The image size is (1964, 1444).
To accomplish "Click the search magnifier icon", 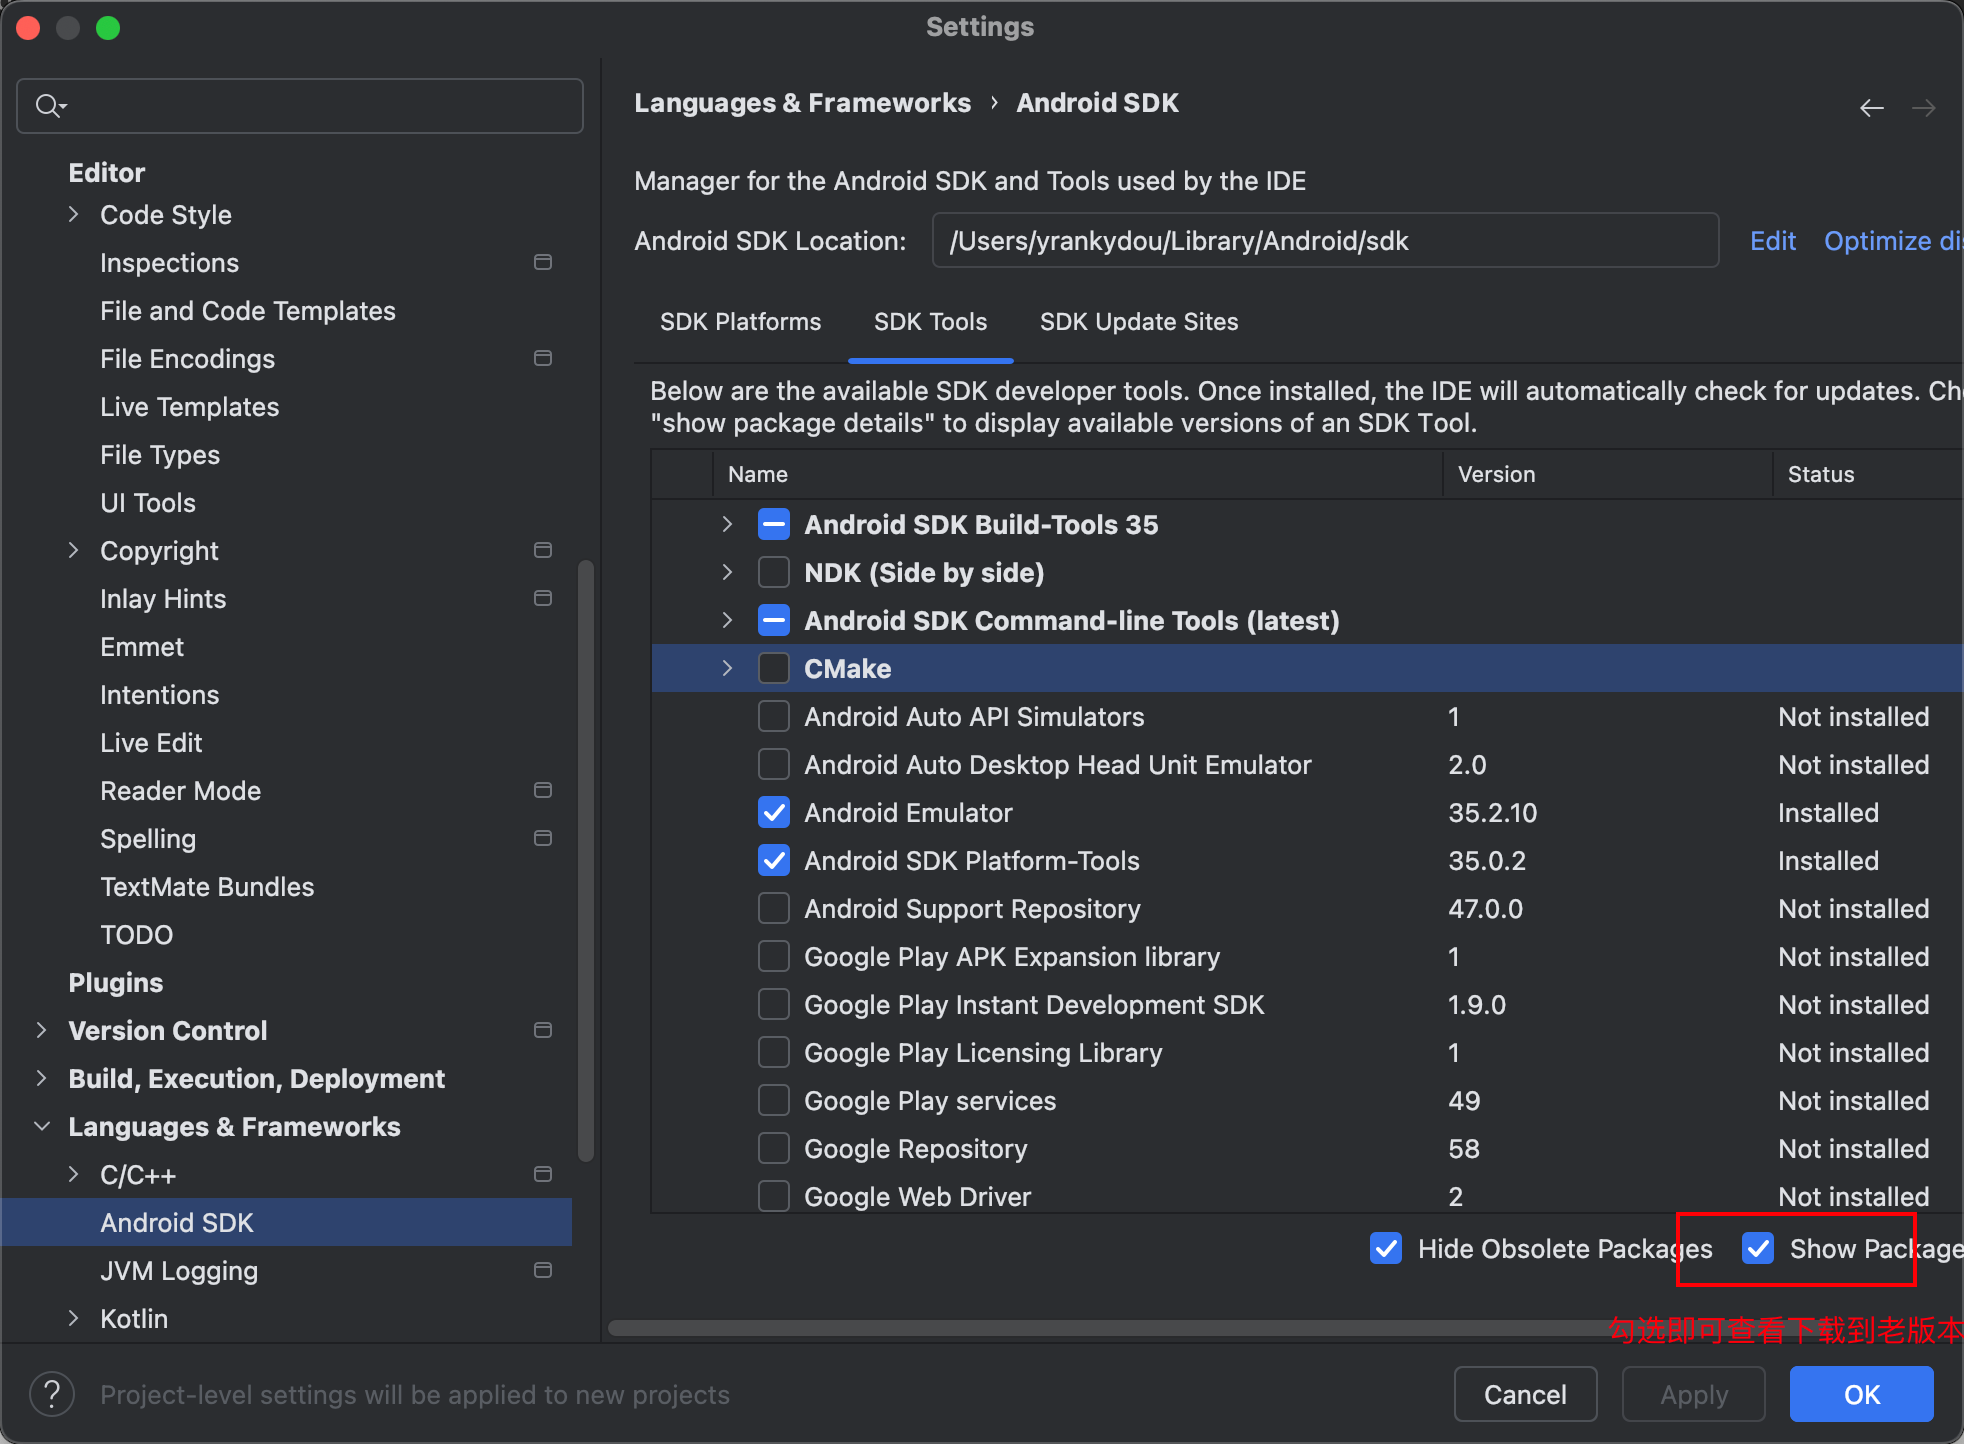I will click(50, 105).
